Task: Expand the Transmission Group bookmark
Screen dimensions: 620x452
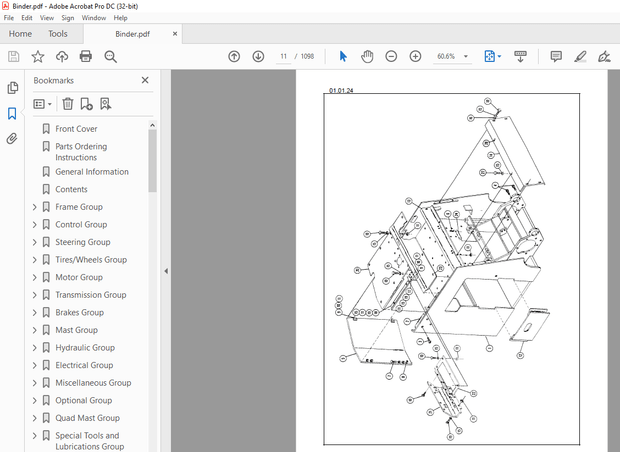Action: click(x=35, y=295)
